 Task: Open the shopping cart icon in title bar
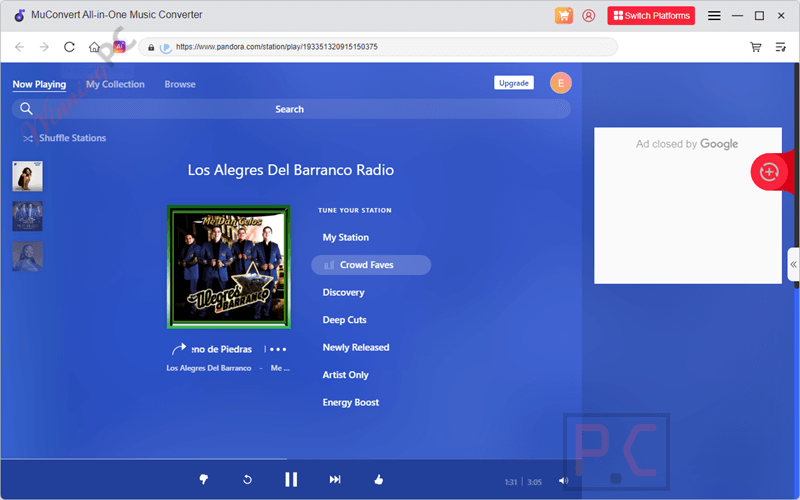[563, 15]
